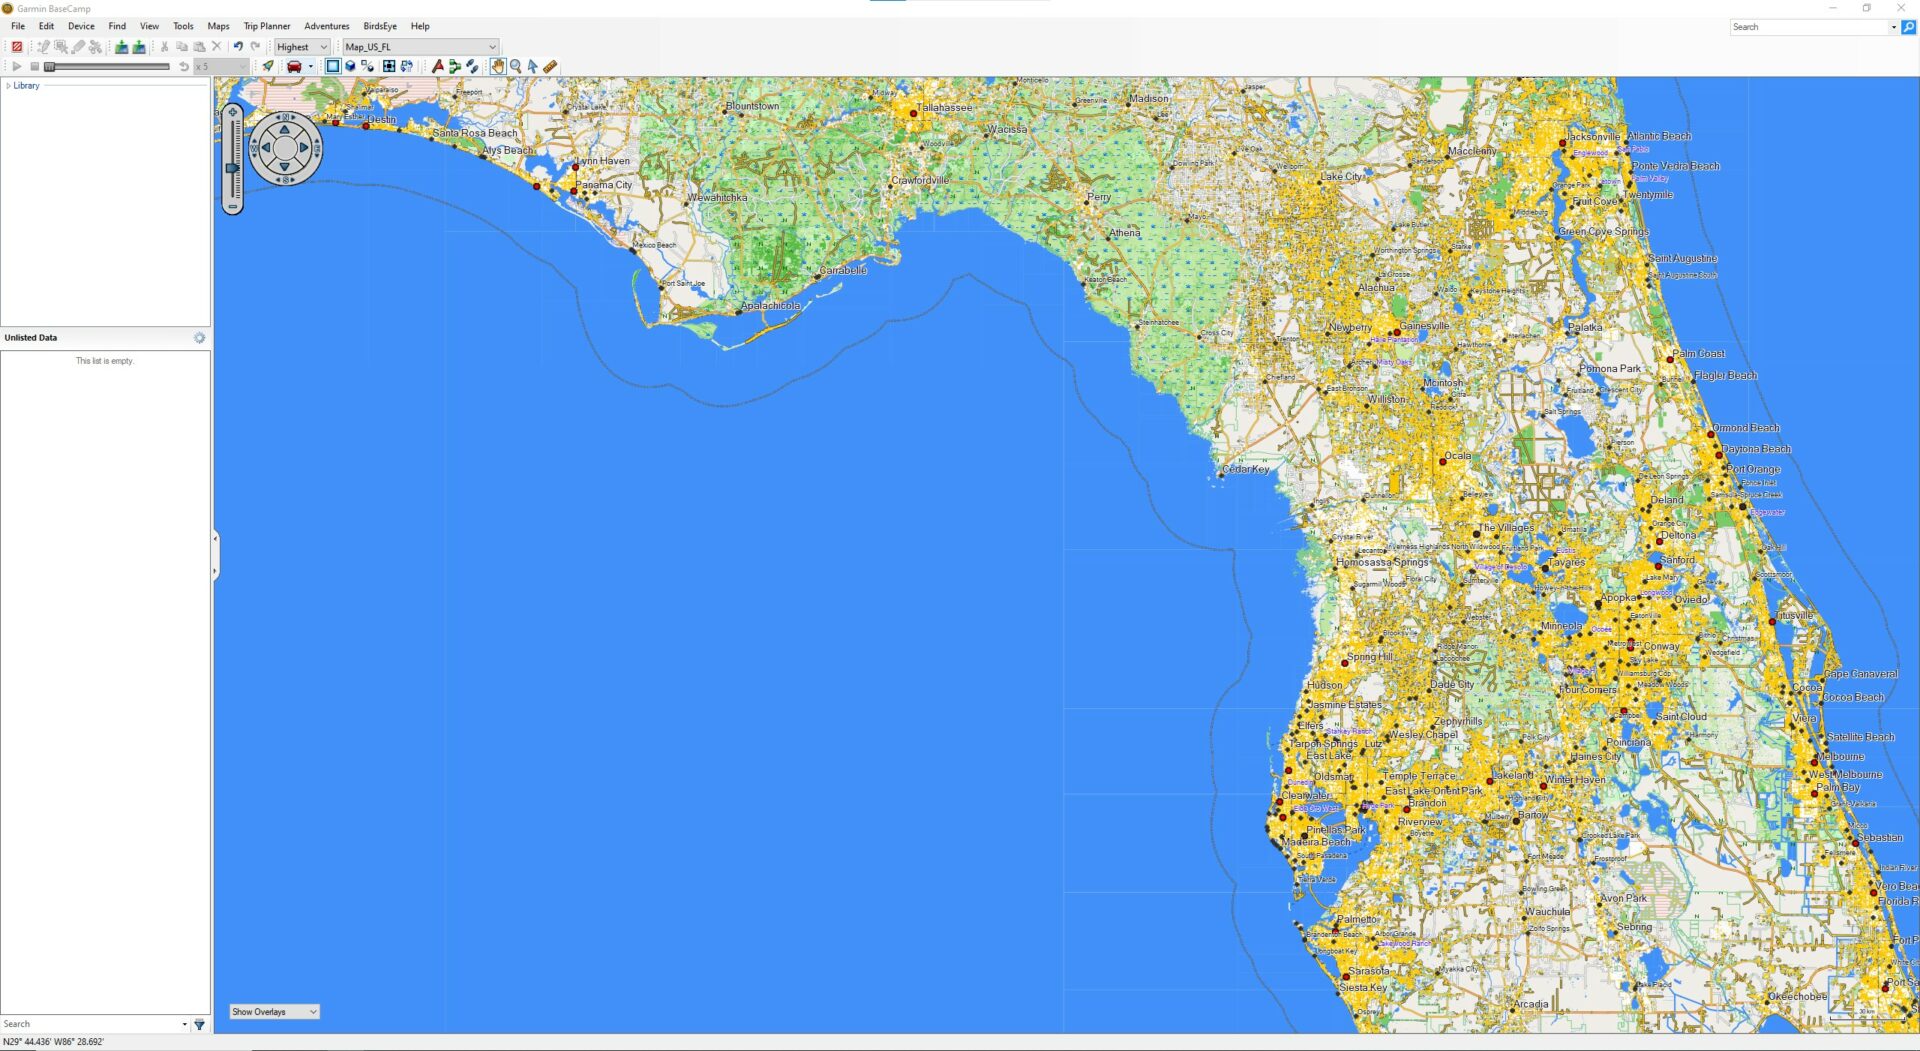Select the Zoom magnifier tool
The width and height of the screenshot is (1920, 1051).
point(514,66)
